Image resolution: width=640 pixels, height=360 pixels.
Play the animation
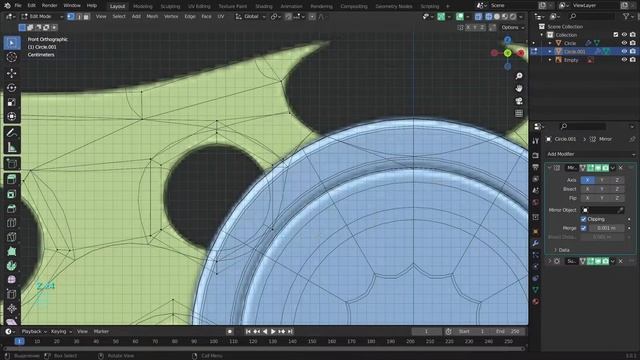(x=273, y=331)
